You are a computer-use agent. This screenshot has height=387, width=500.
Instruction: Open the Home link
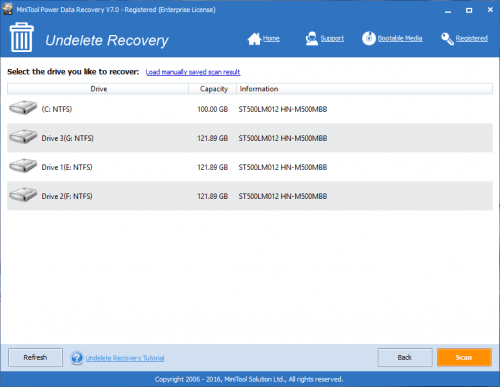click(x=271, y=38)
